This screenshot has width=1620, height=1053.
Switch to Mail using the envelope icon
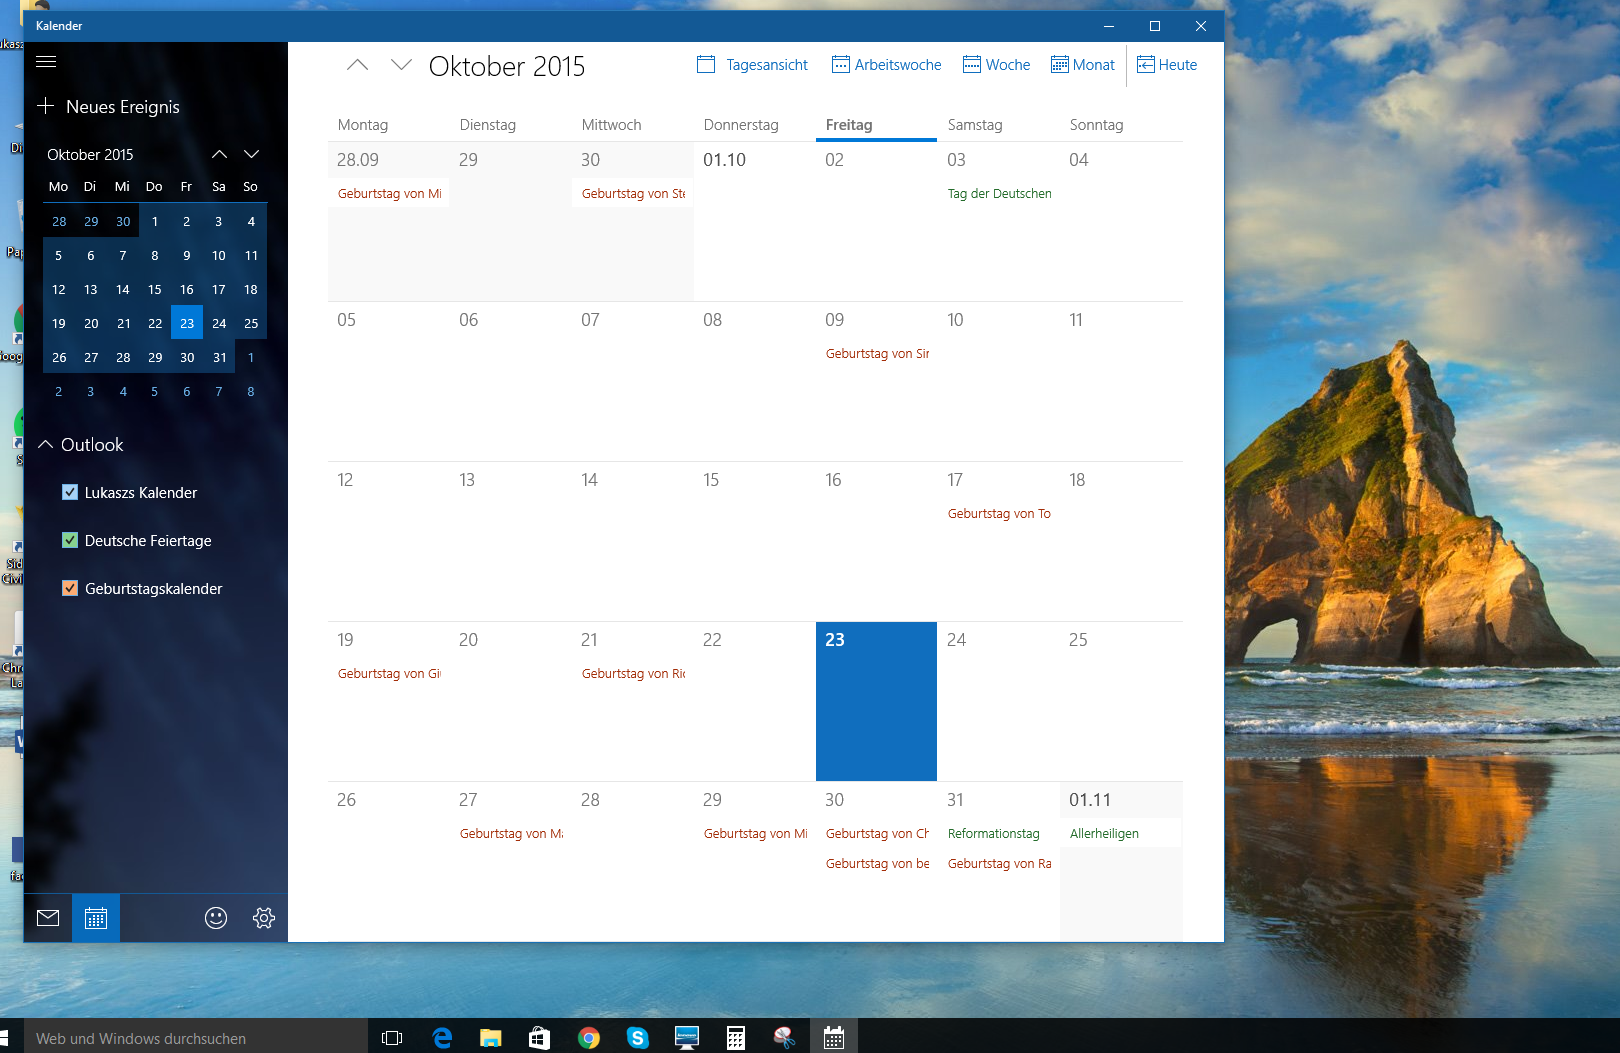point(47,917)
